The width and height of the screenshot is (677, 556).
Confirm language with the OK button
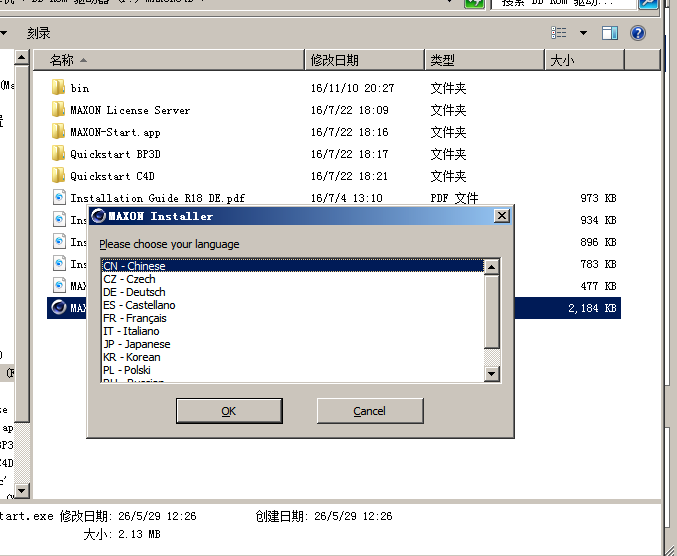[x=229, y=411]
